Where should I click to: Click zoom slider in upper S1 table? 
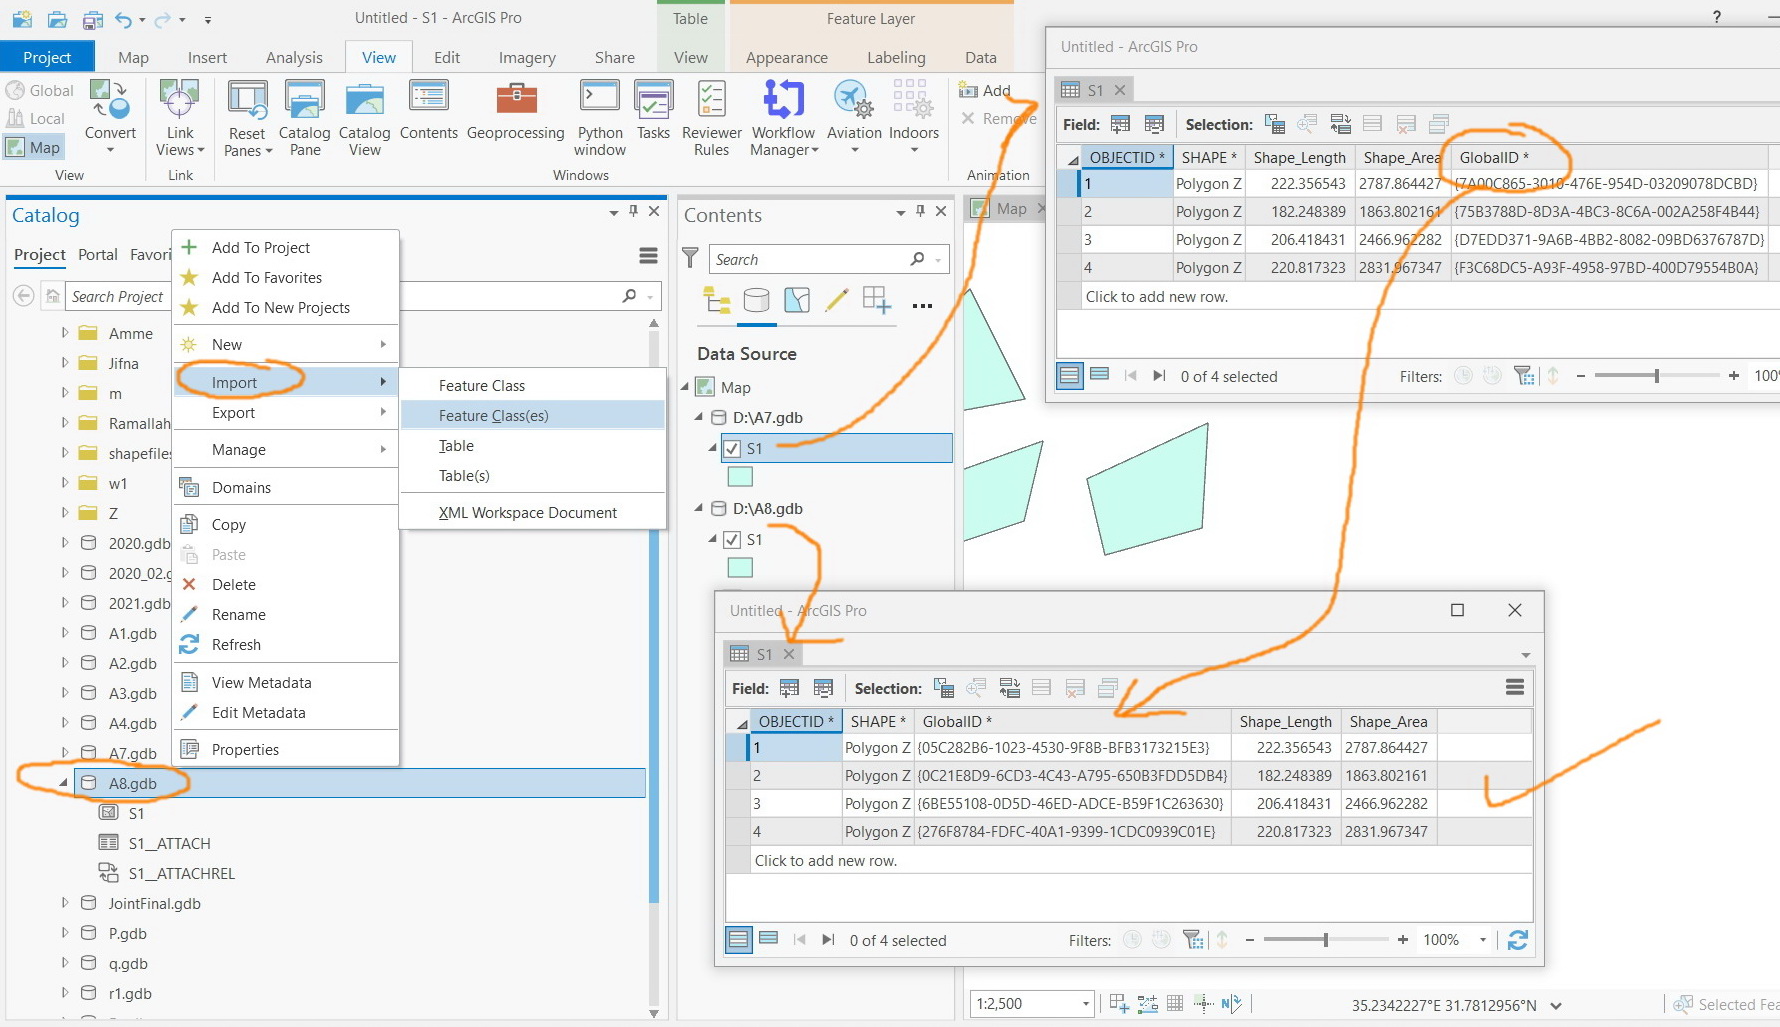(x=1657, y=376)
